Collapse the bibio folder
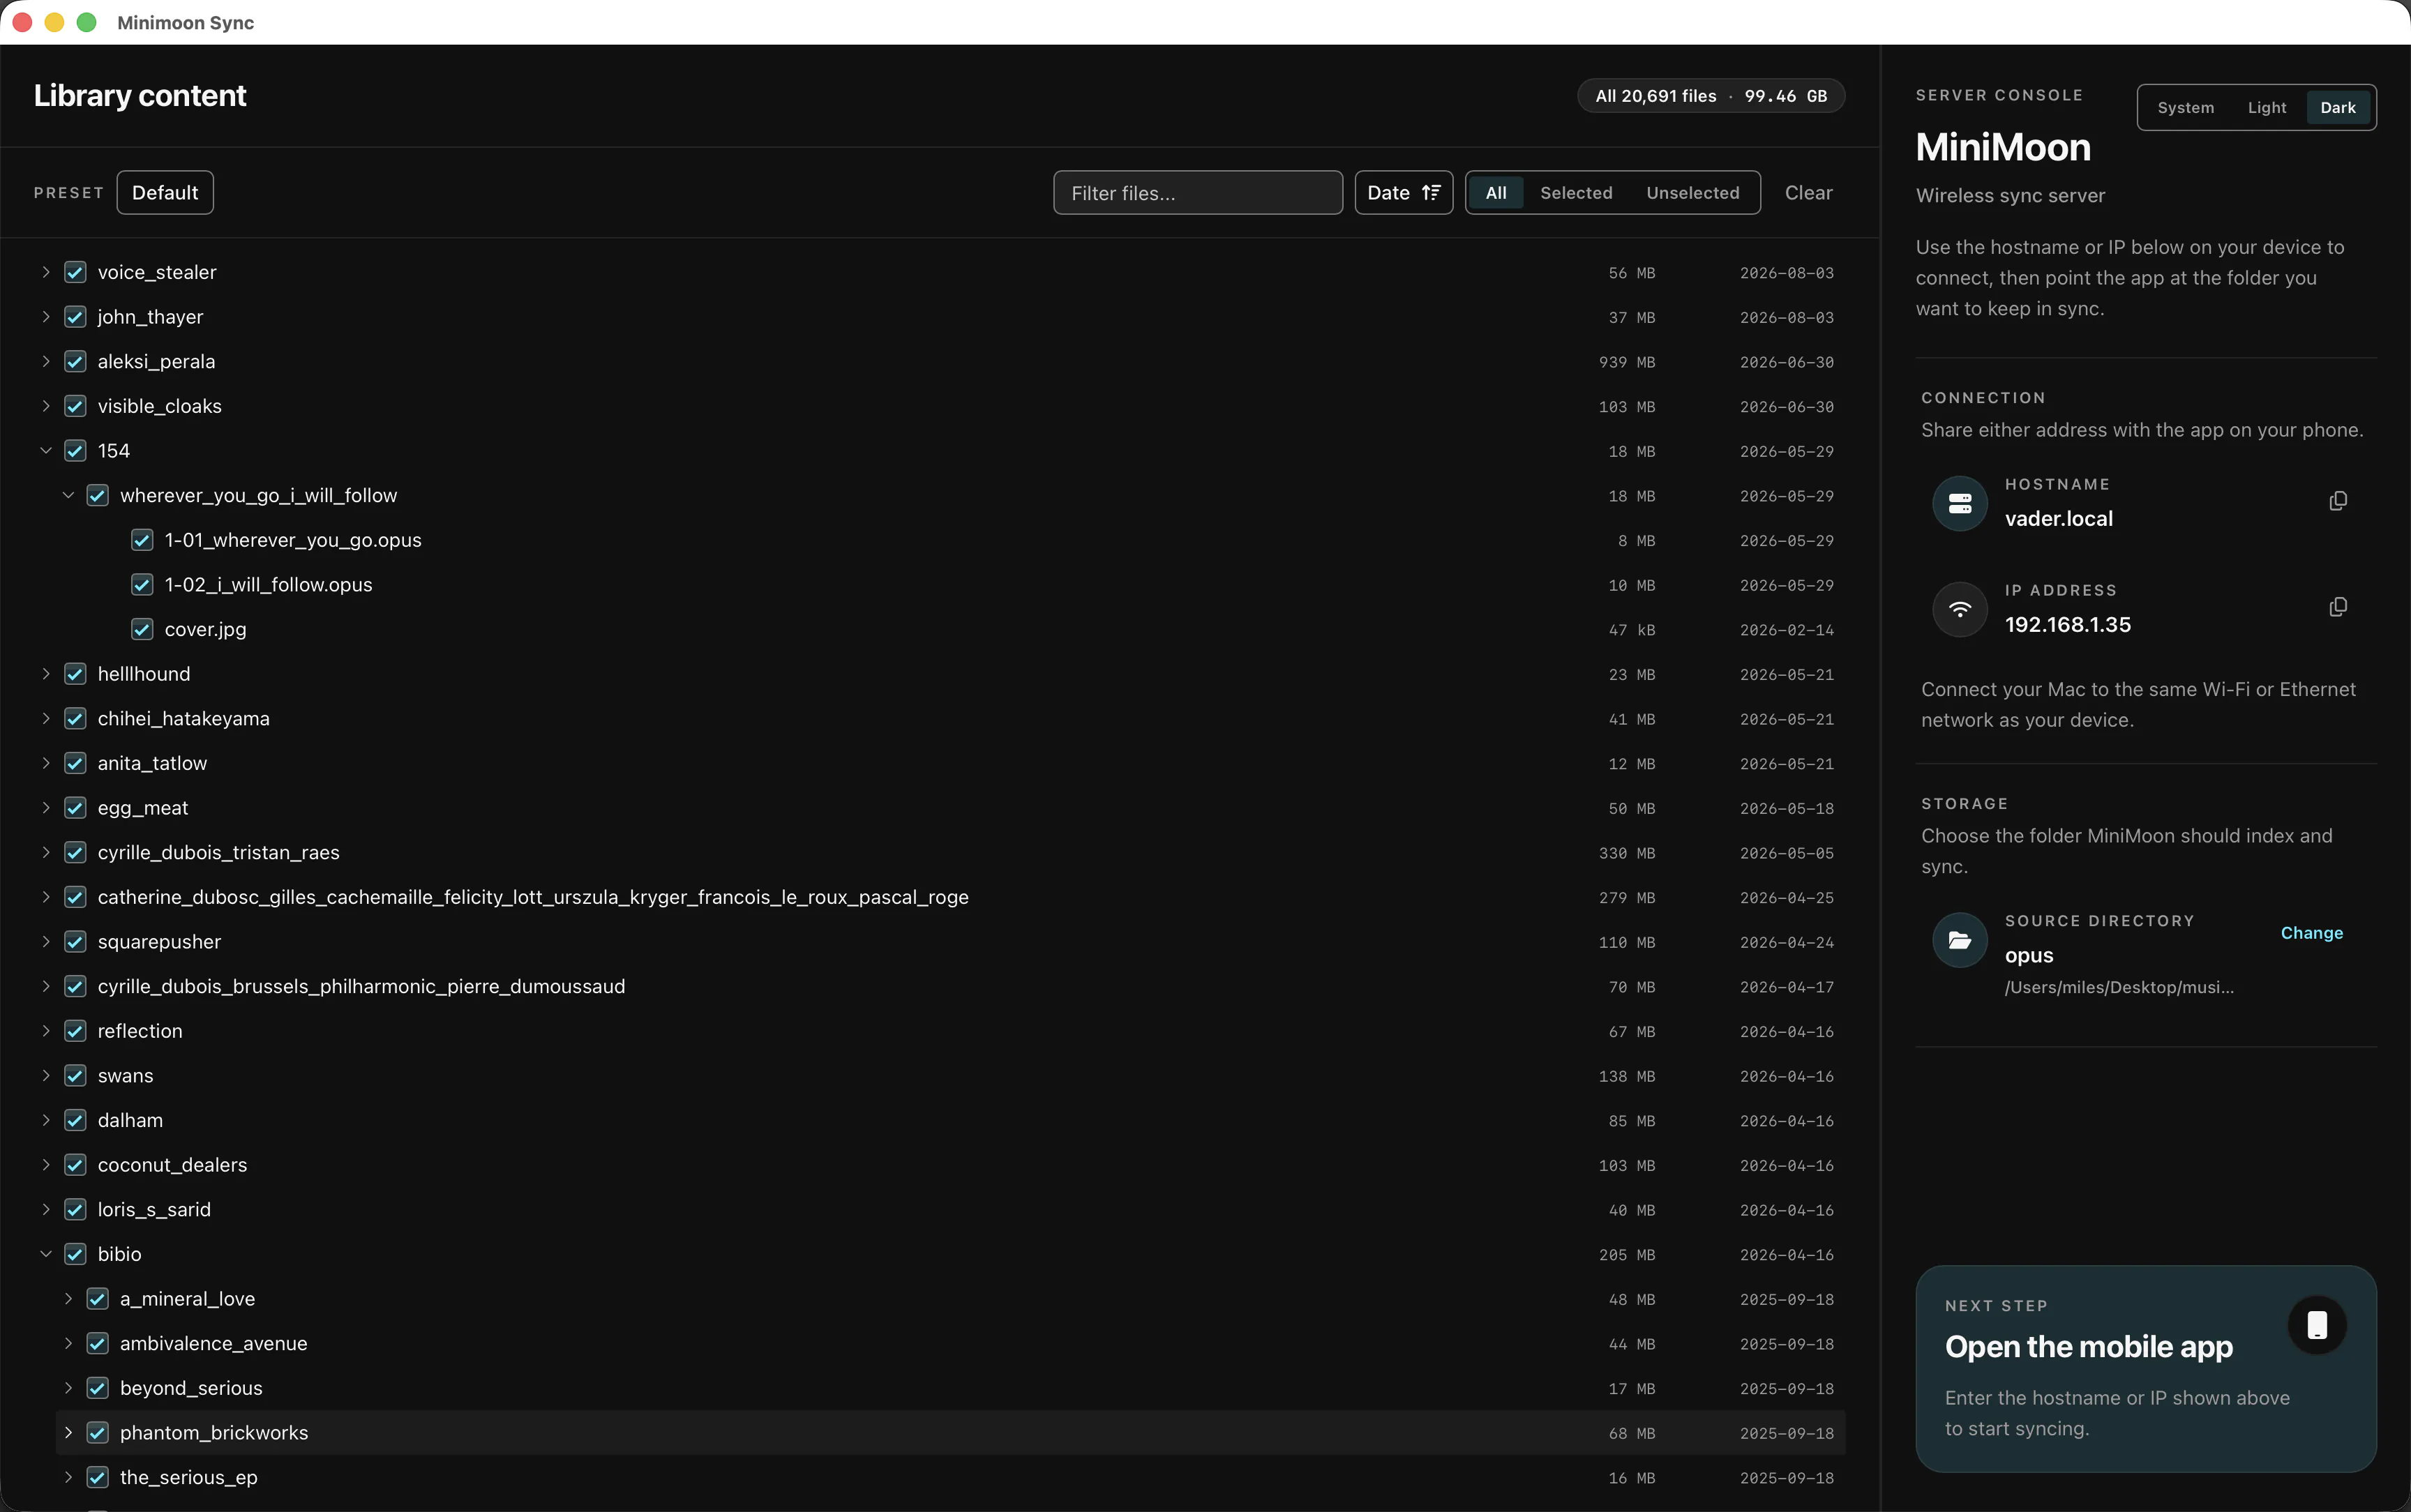 coord(46,1254)
